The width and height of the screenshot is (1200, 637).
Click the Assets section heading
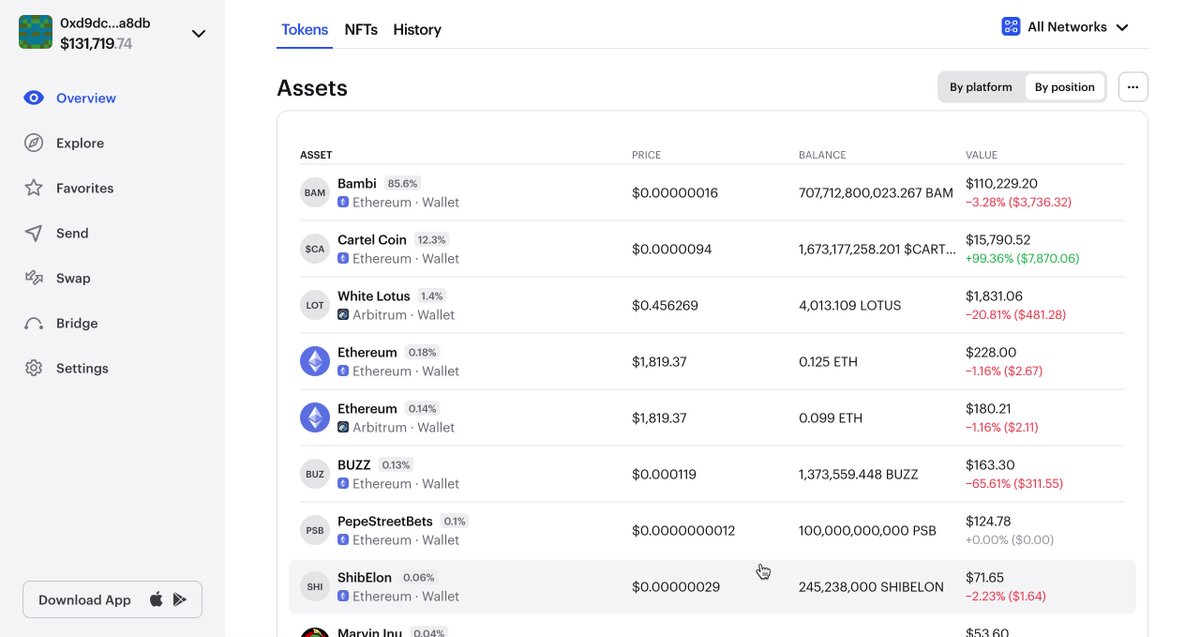click(312, 88)
